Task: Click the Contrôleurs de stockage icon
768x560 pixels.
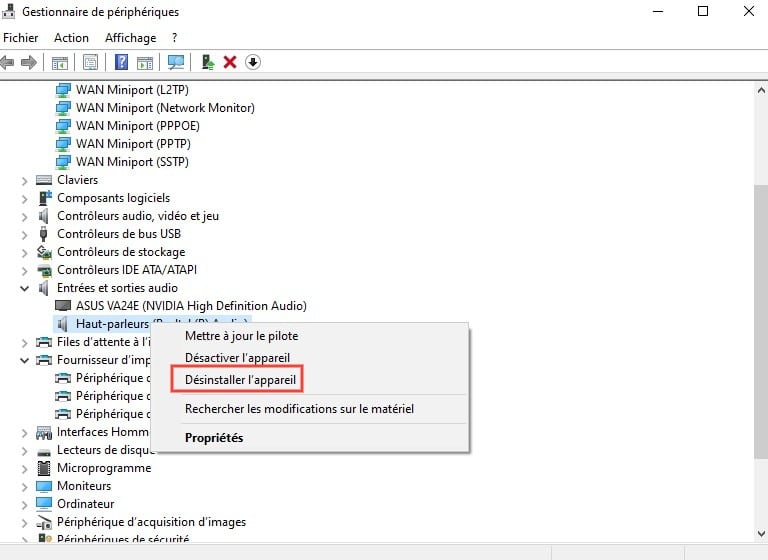Action: click(44, 252)
